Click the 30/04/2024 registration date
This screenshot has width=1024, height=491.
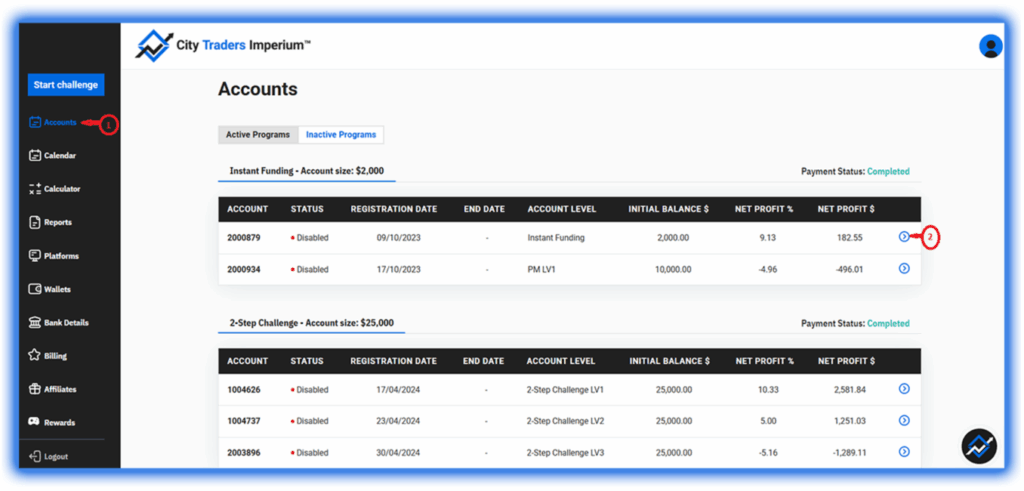(x=398, y=452)
